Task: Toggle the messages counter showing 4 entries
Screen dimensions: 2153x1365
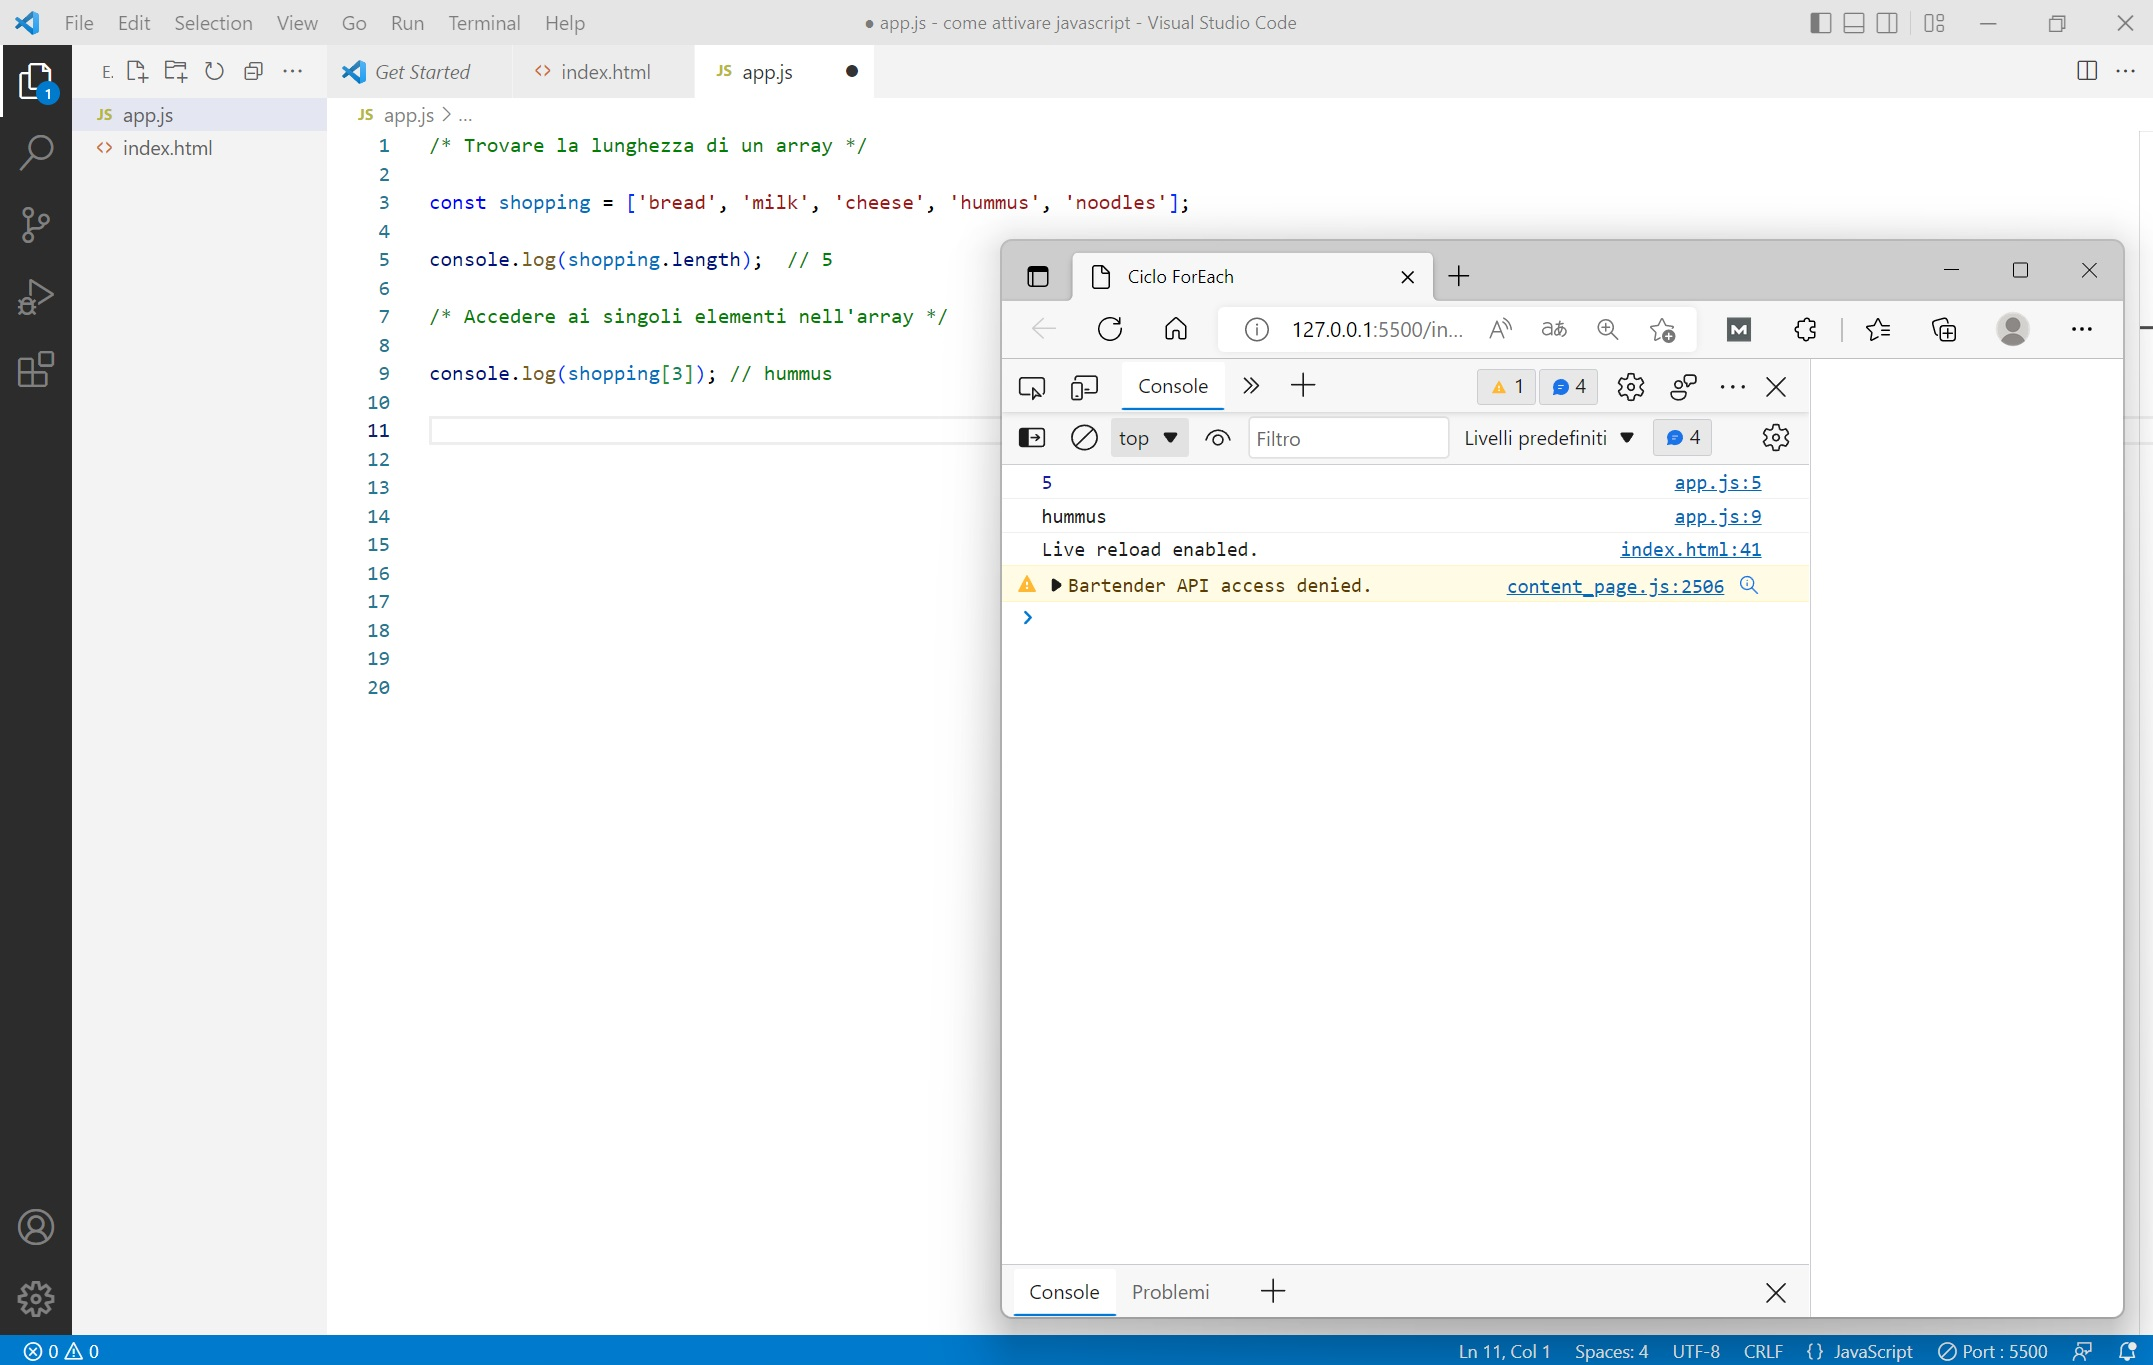Action: click(x=1568, y=387)
